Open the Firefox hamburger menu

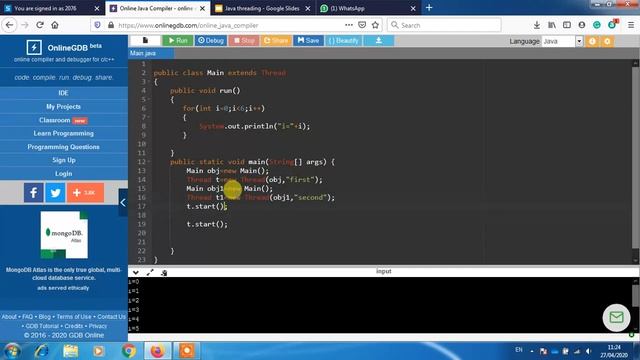coord(631,25)
